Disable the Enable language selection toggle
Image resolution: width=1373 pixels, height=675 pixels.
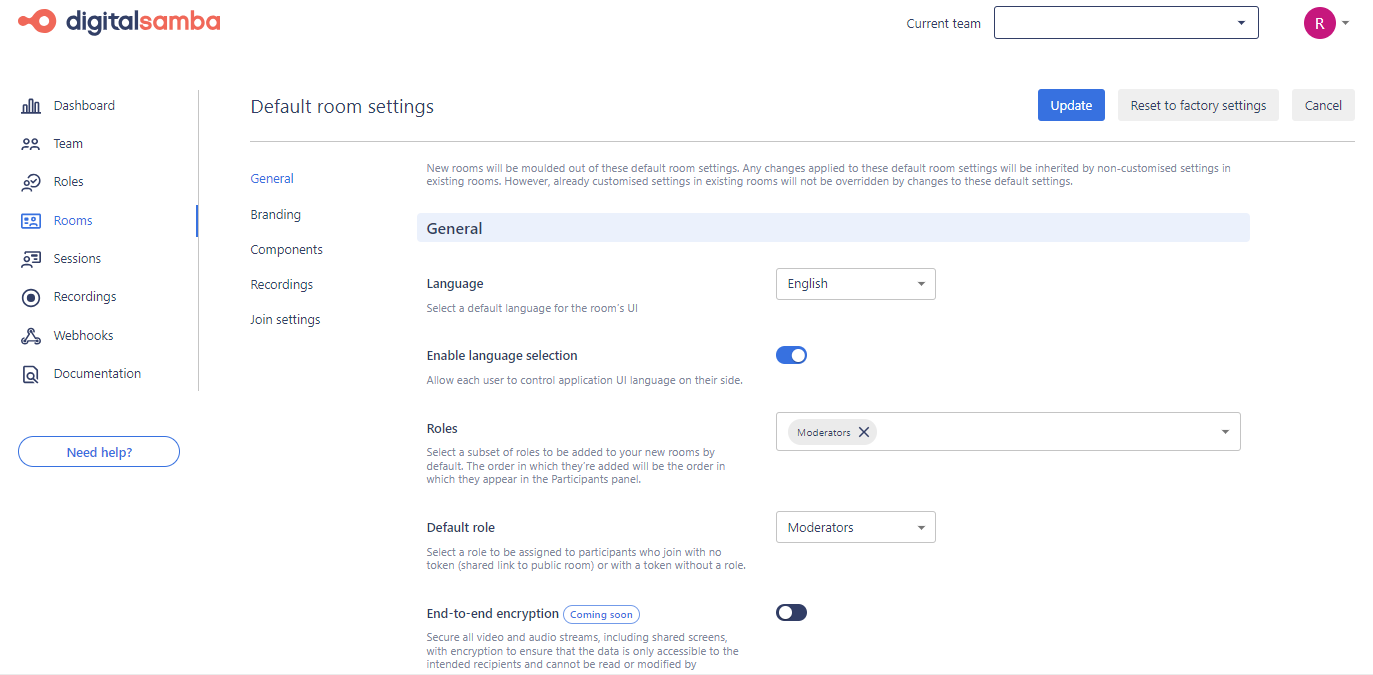[x=791, y=355]
